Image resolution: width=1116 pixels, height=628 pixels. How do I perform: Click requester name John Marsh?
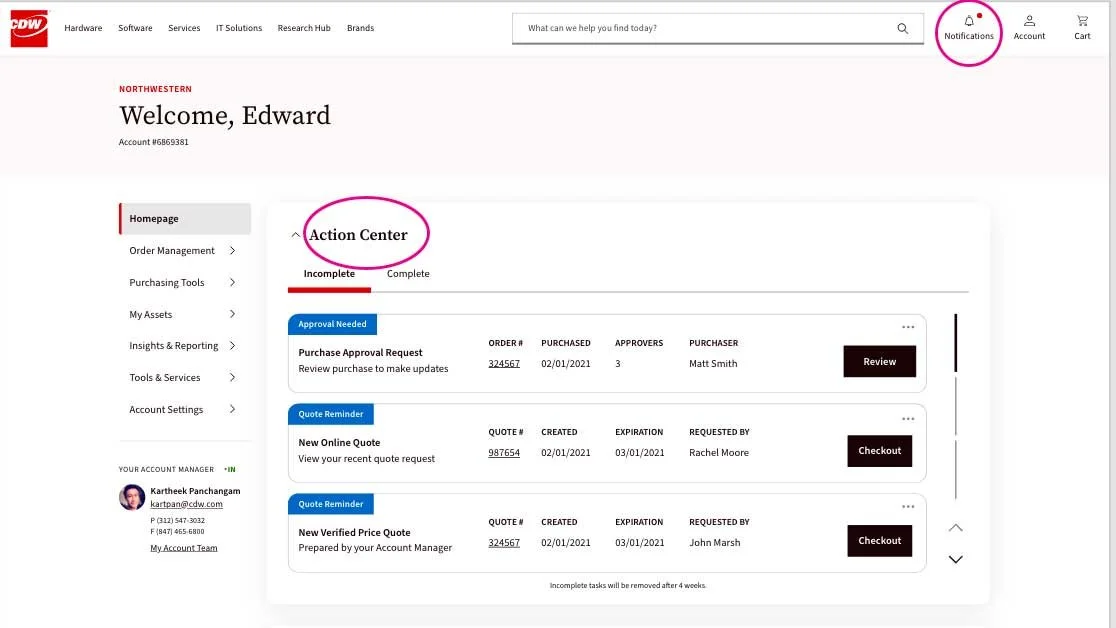point(715,543)
